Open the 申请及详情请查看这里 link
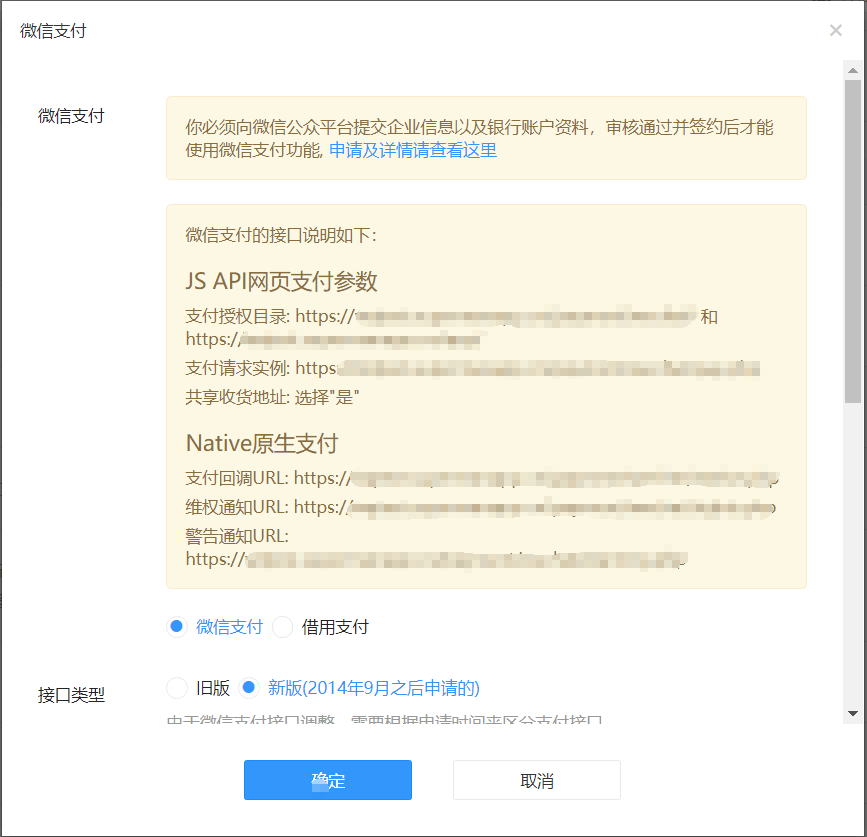The image size is (867, 837). [x=413, y=150]
